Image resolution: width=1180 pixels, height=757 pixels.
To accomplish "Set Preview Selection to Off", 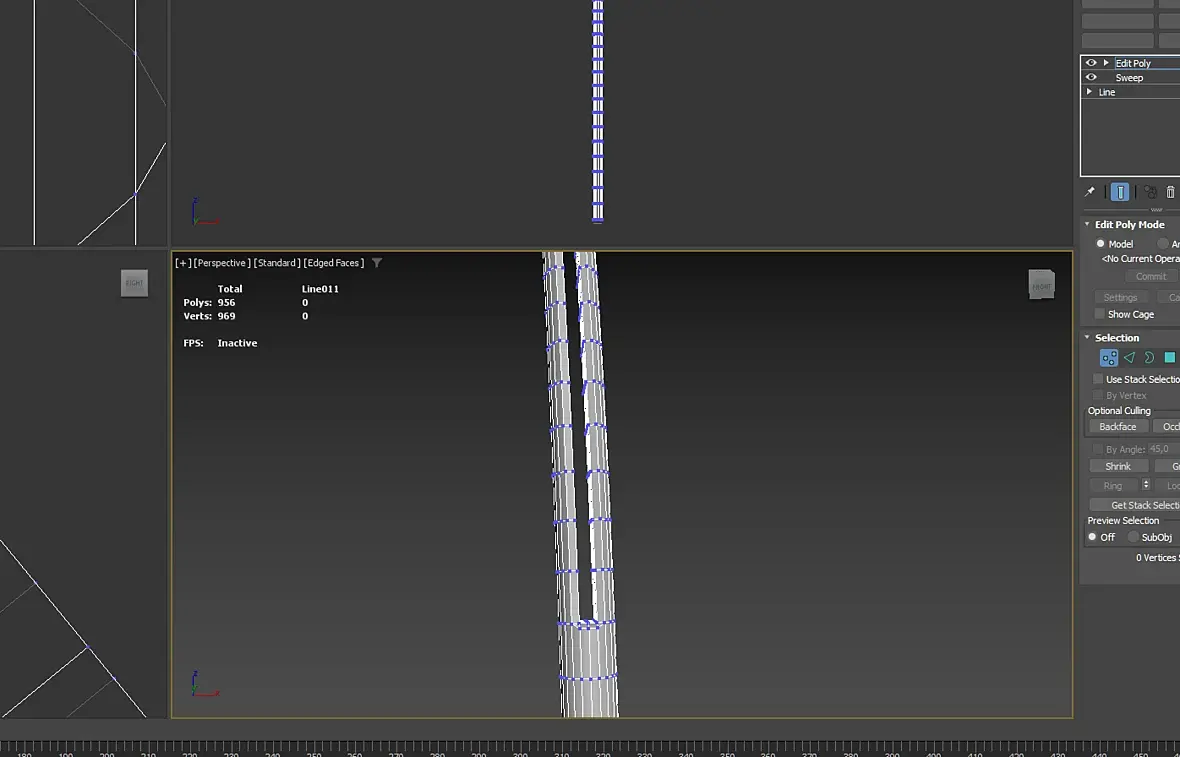I will pyautogui.click(x=1093, y=537).
